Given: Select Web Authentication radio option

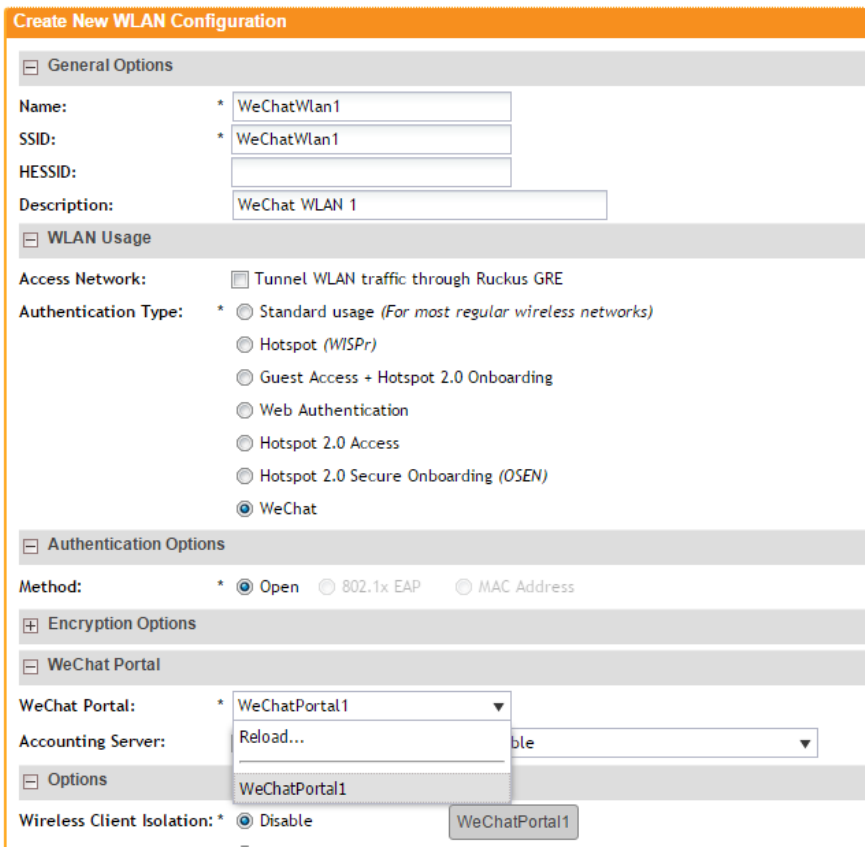Looking at the screenshot, I should point(244,410).
